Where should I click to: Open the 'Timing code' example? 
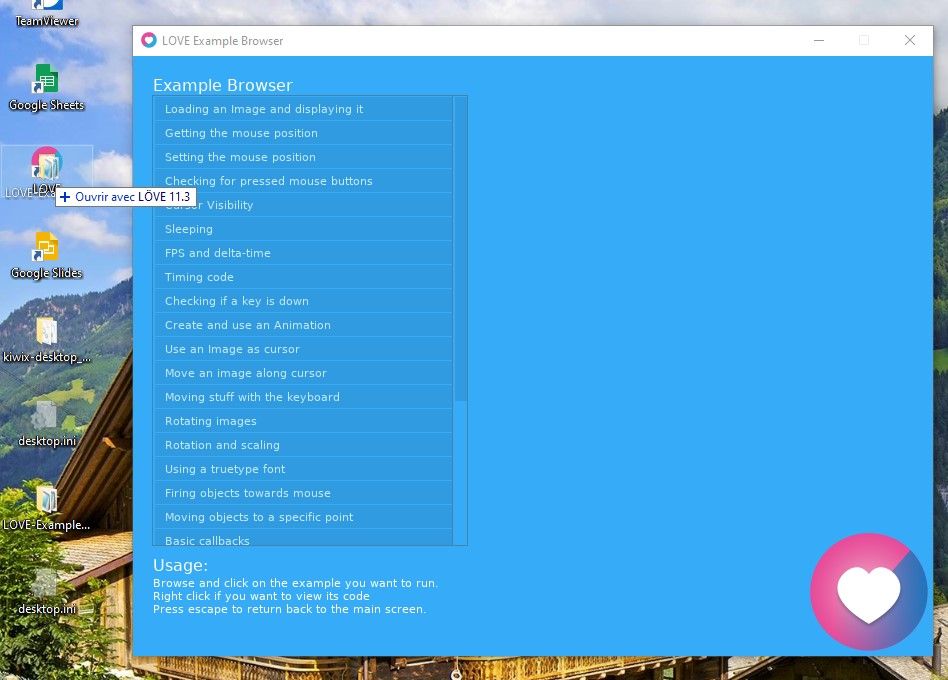click(x=304, y=277)
